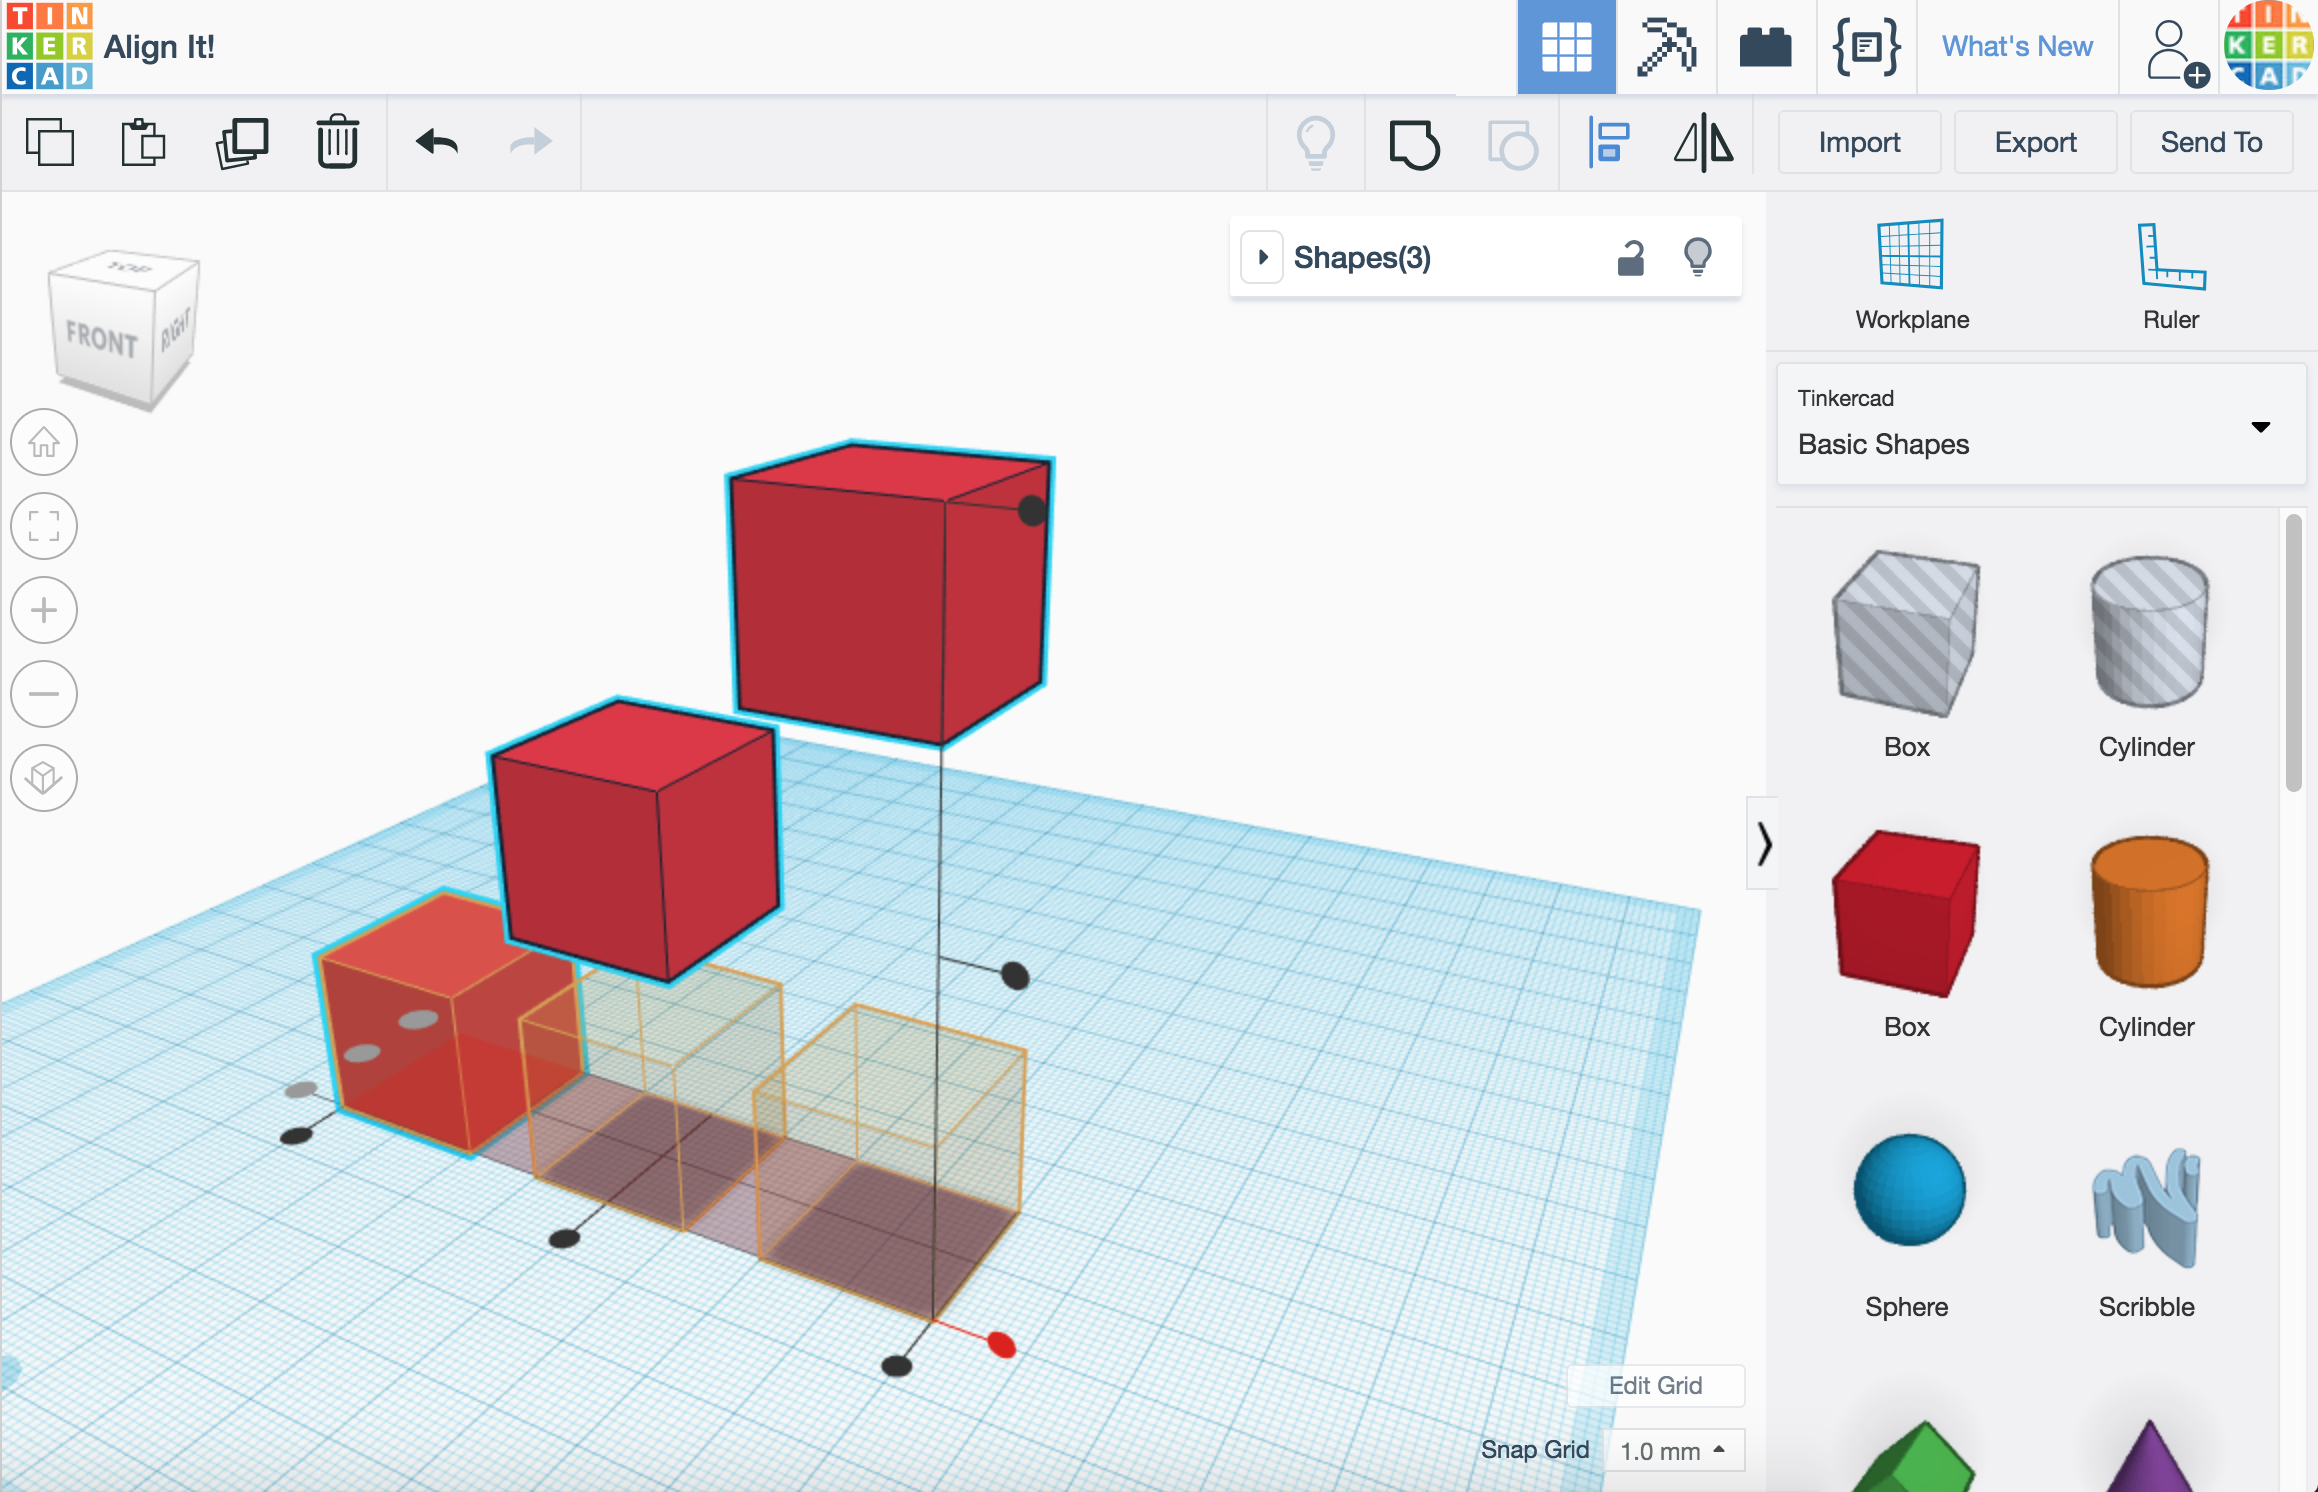Expand the Shapes(3) inspector panel
The image size is (2318, 1492).
[x=1263, y=257]
